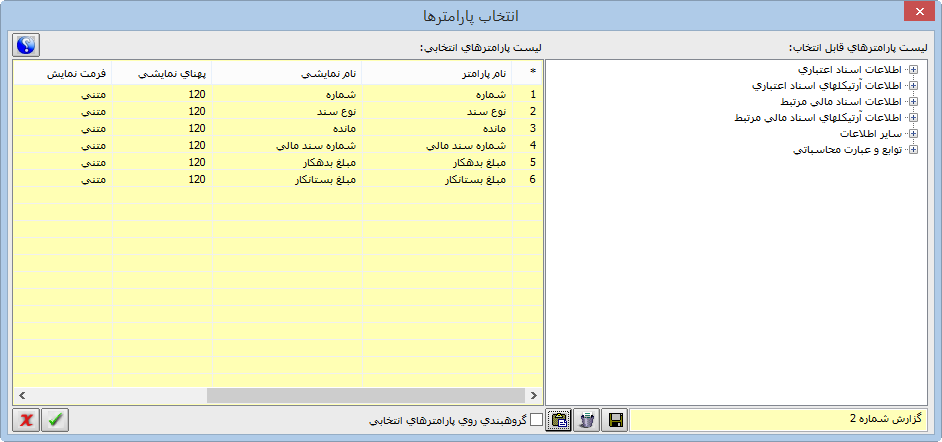
Task: Click the نام پارامتر column header
Action: click(437, 72)
